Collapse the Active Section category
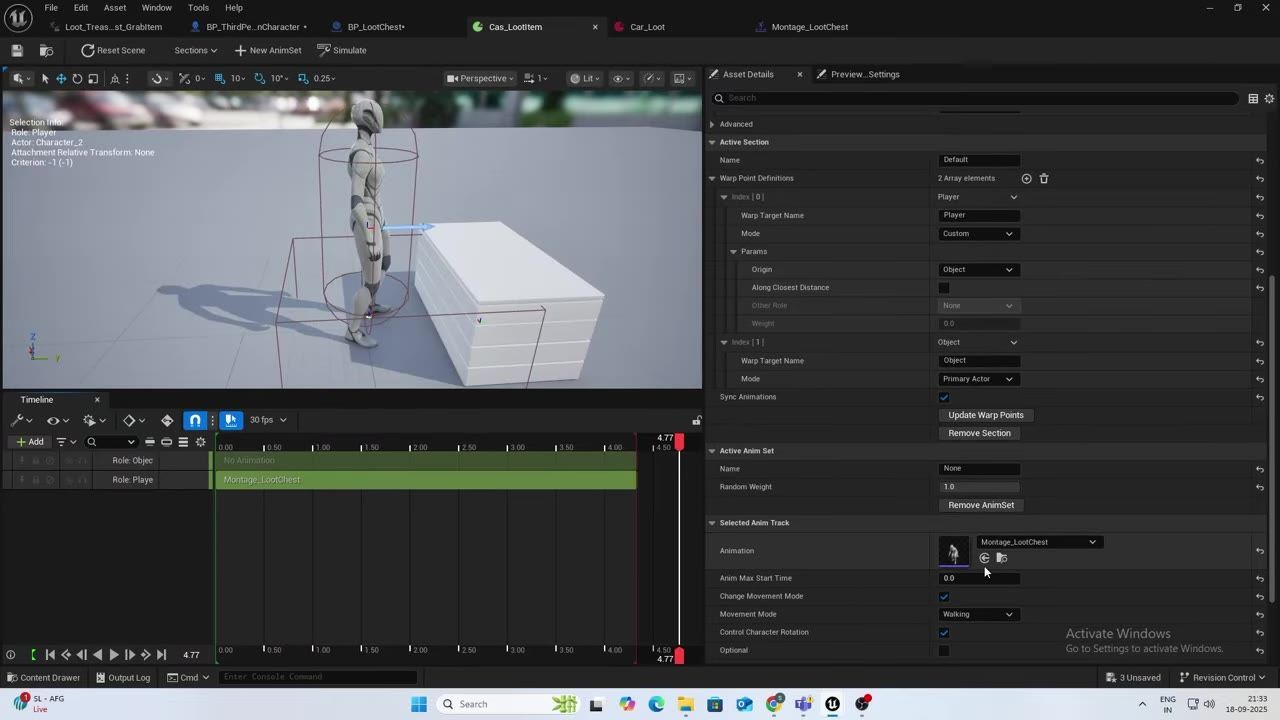Image resolution: width=1280 pixels, height=720 pixels. [712, 142]
